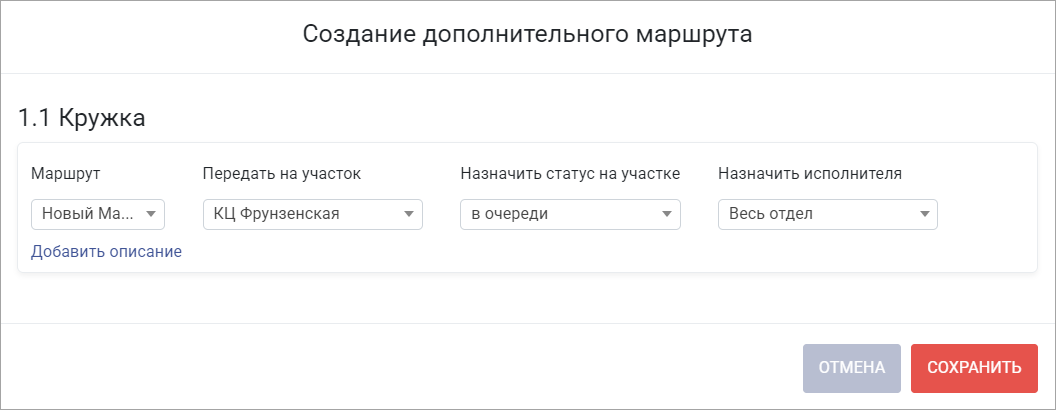Select the КЦ Фрунзенская value text

(x=277, y=214)
